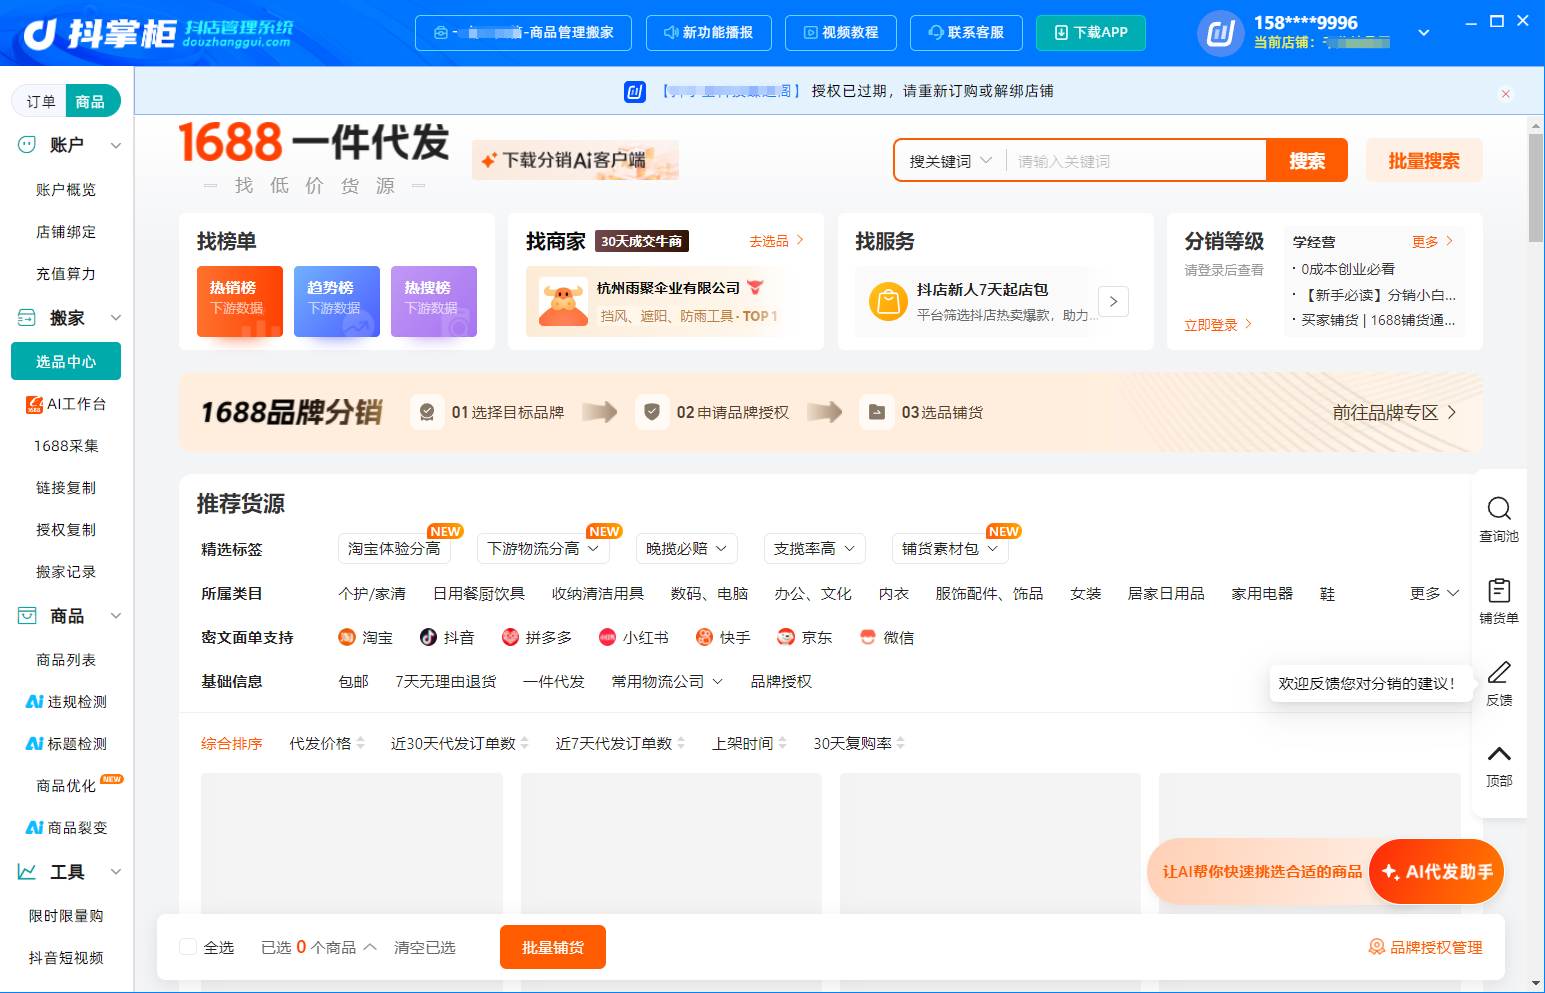The height and width of the screenshot is (993, 1545).
Task: Collapse the 账户 sidebar section
Action: [x=116, y=145]
